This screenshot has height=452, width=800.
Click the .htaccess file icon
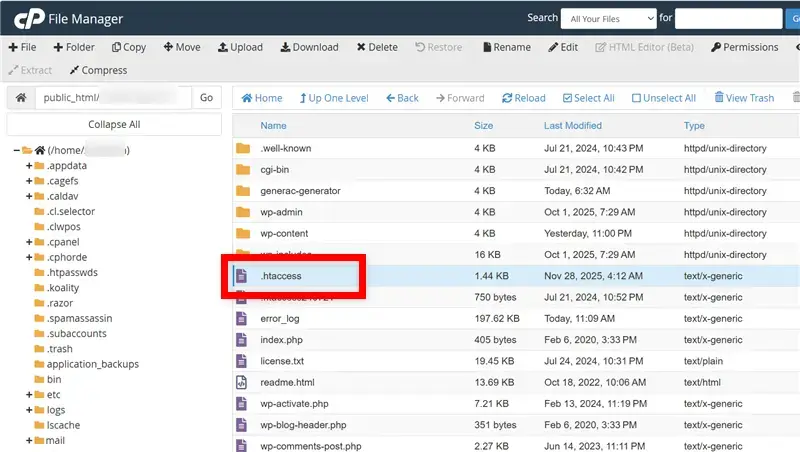pos(241,275)
